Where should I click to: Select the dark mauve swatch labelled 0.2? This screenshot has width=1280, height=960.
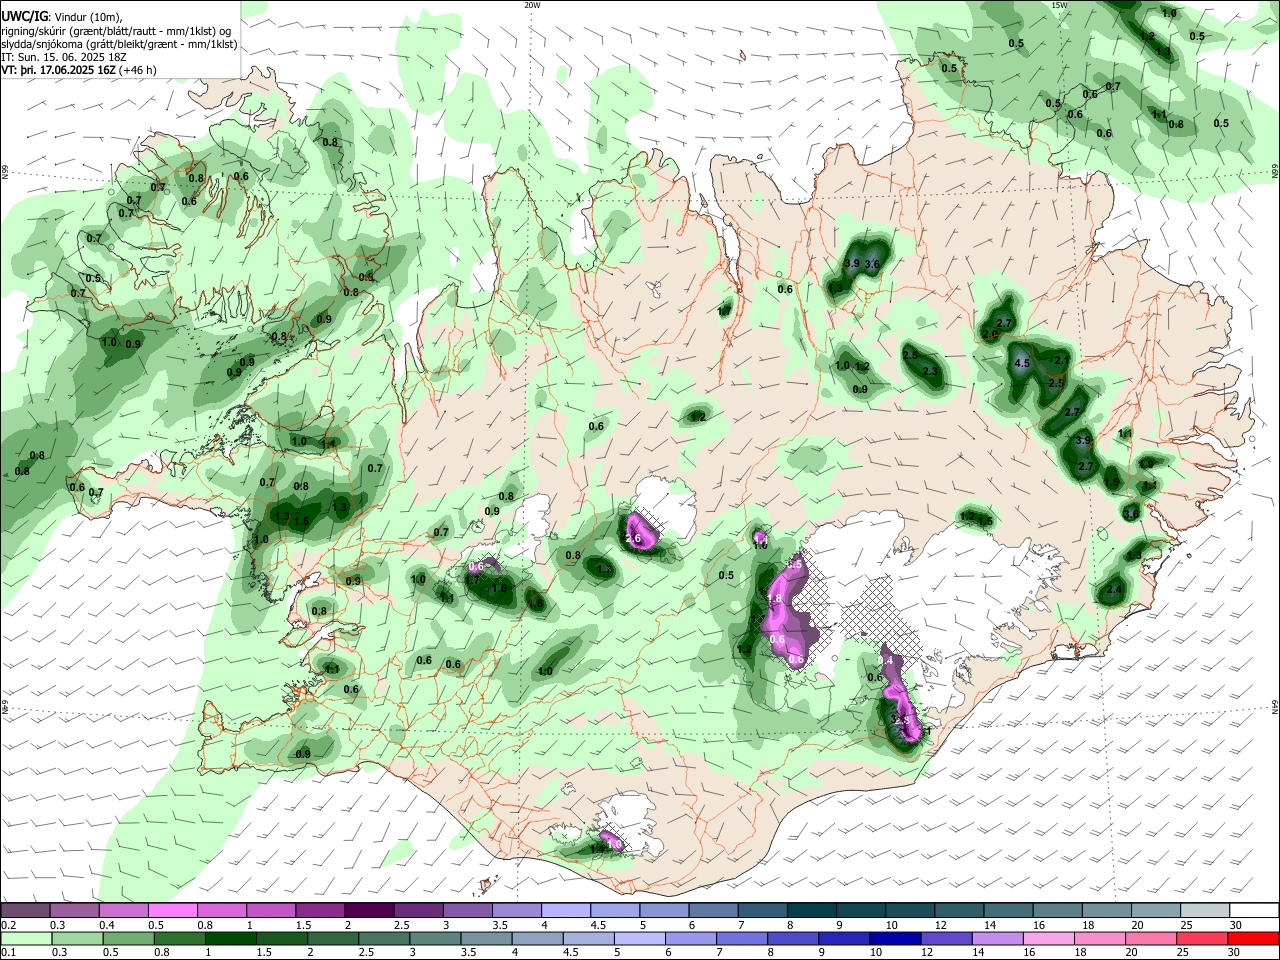tap(26, 911)
